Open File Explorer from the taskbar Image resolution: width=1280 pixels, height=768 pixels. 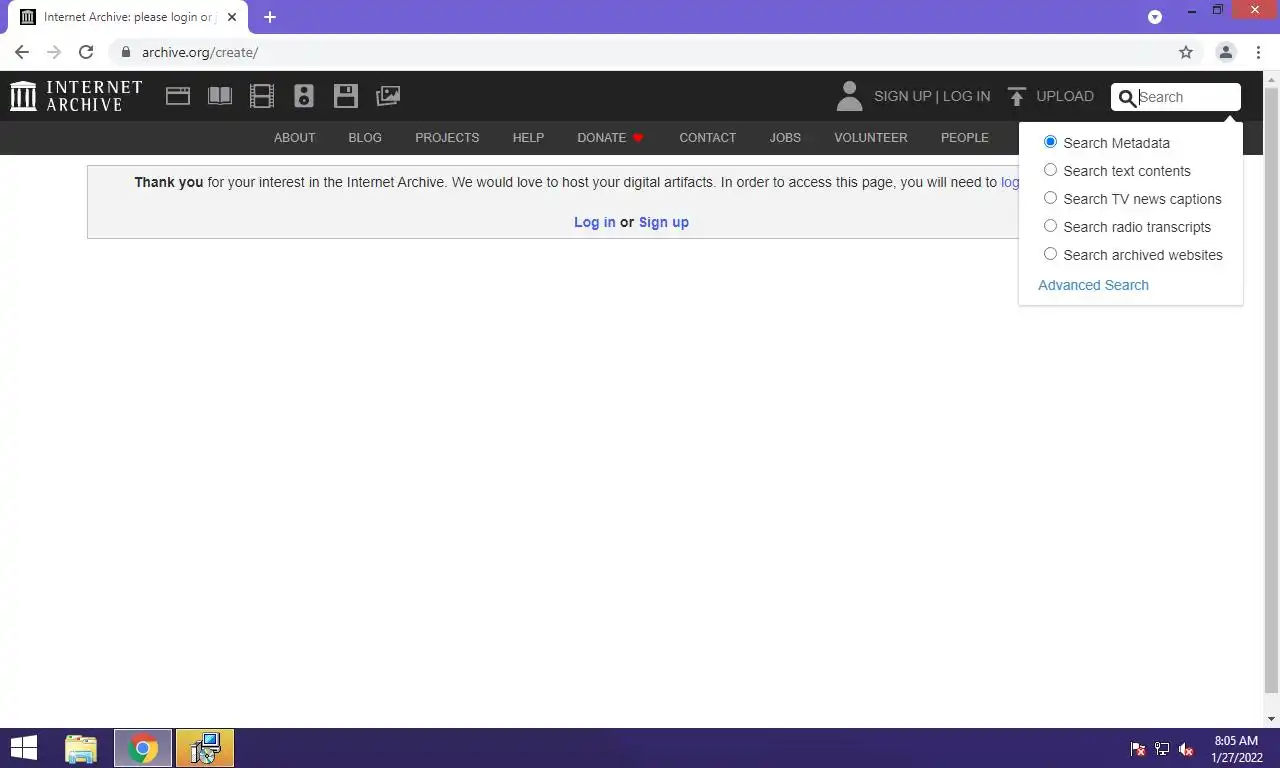click(x=81, y=748)
